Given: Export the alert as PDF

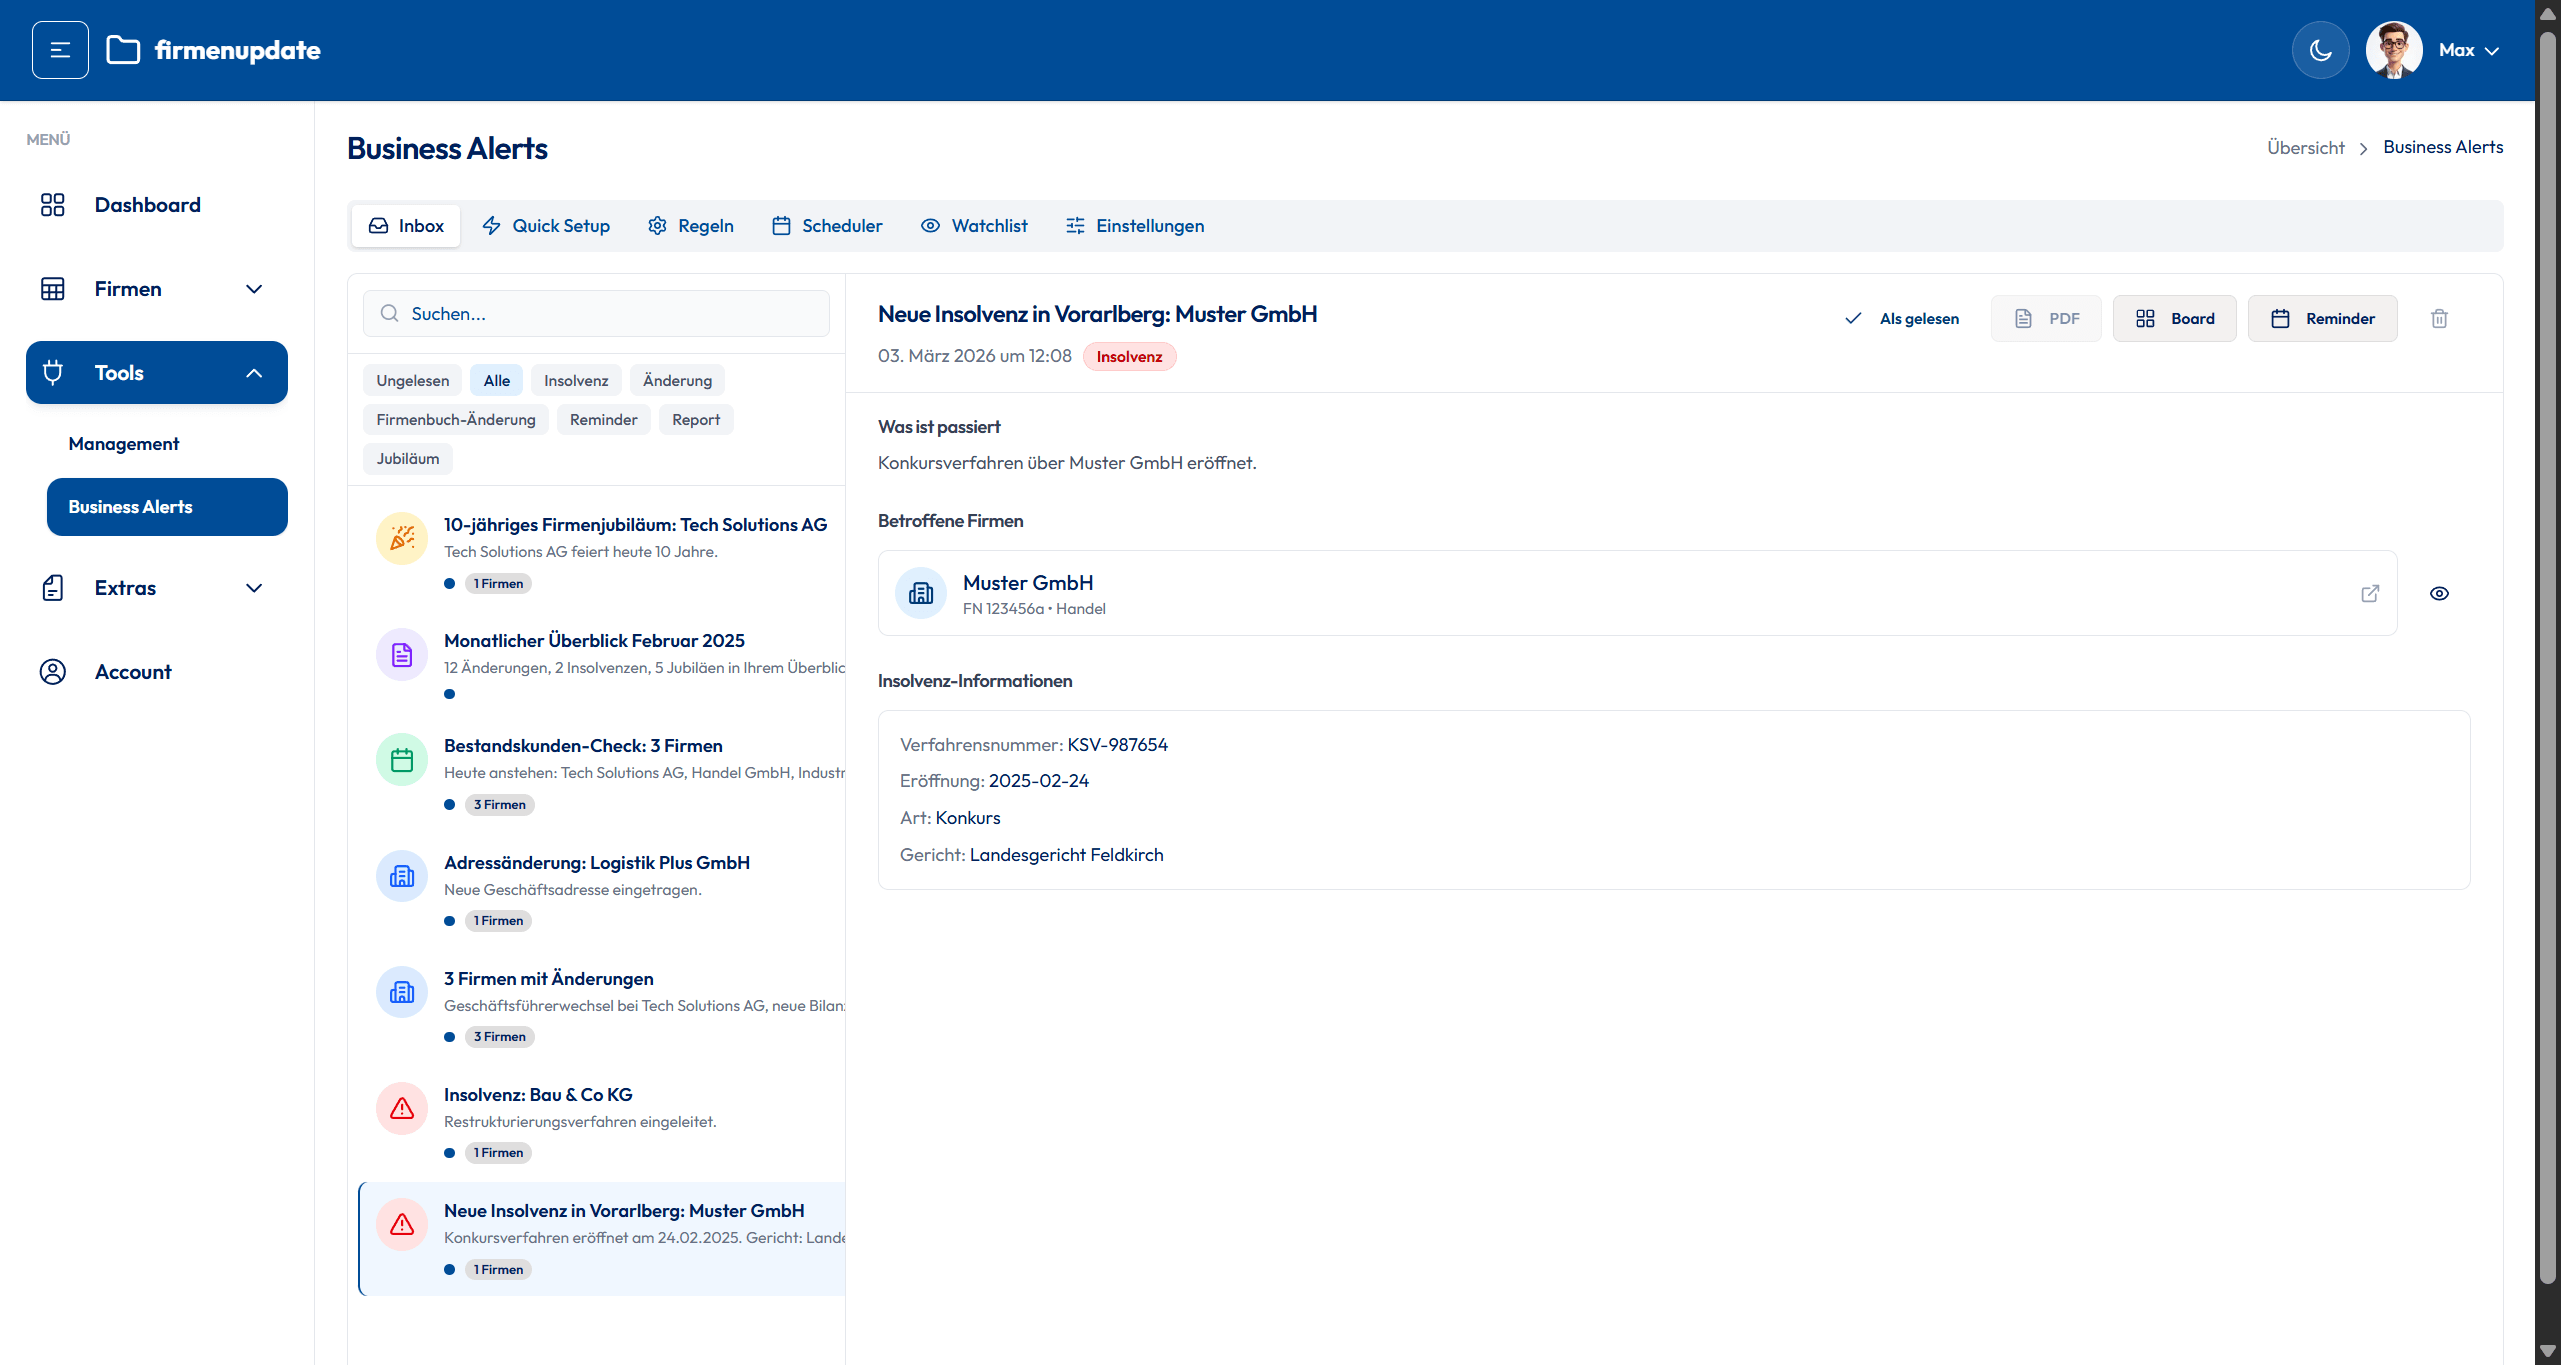Looking at the screenshot, I should tap(2046, 318).
